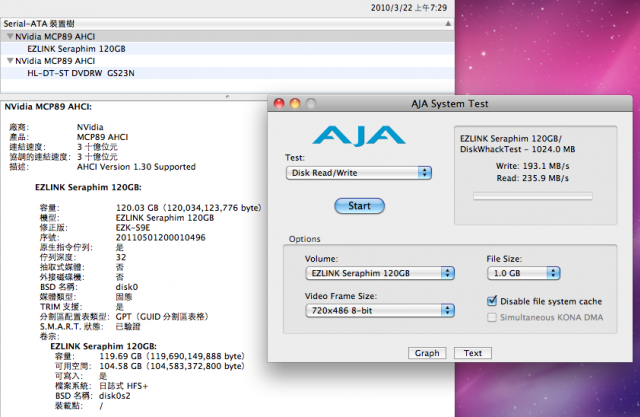This screenshot has width=640, height=417.
Task: Click the AJA logo
Action: 359,135
